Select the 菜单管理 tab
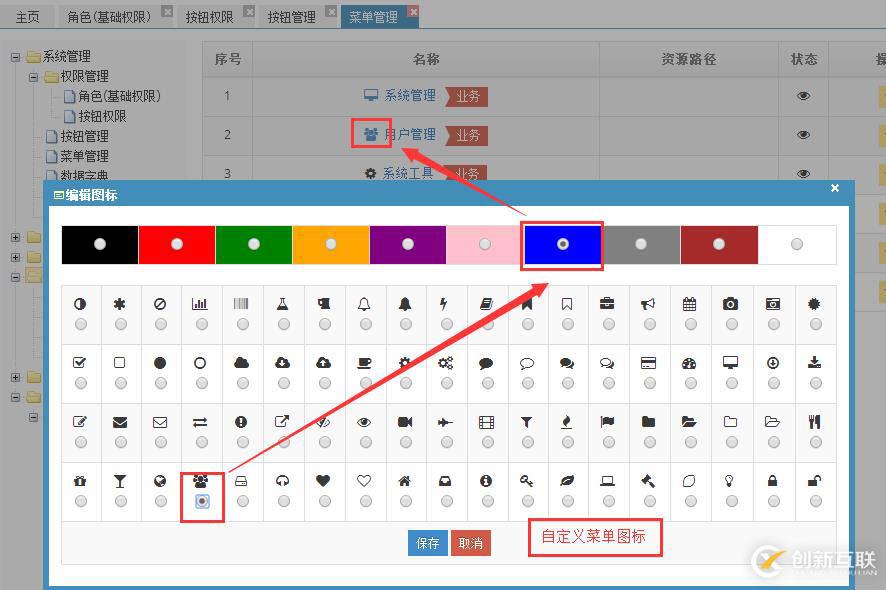The width and height of the screenshot is (886, 590). [x=373, y=17]
